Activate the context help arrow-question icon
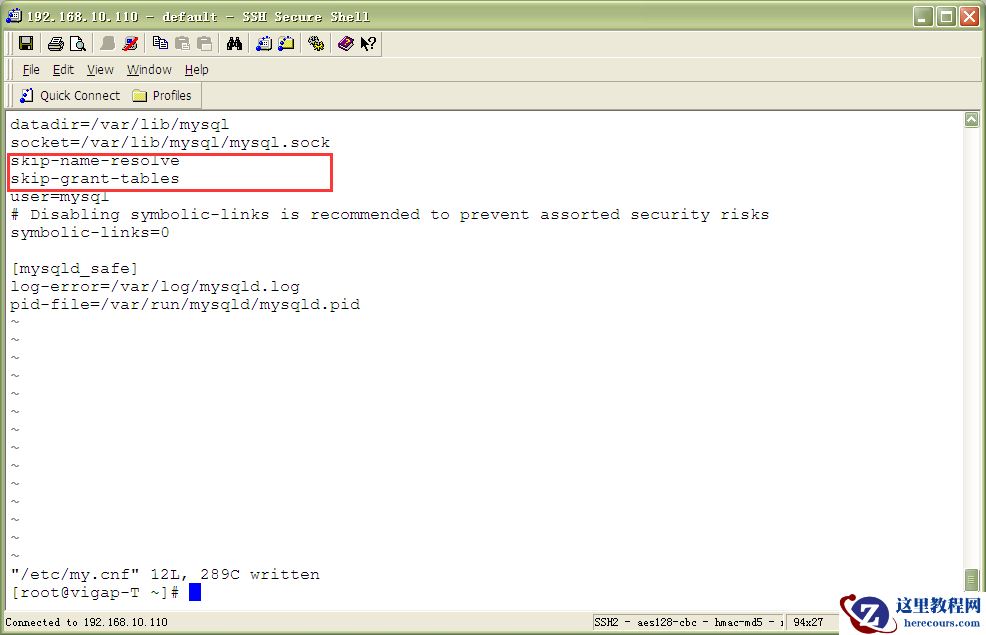 [x=368, y=43]
